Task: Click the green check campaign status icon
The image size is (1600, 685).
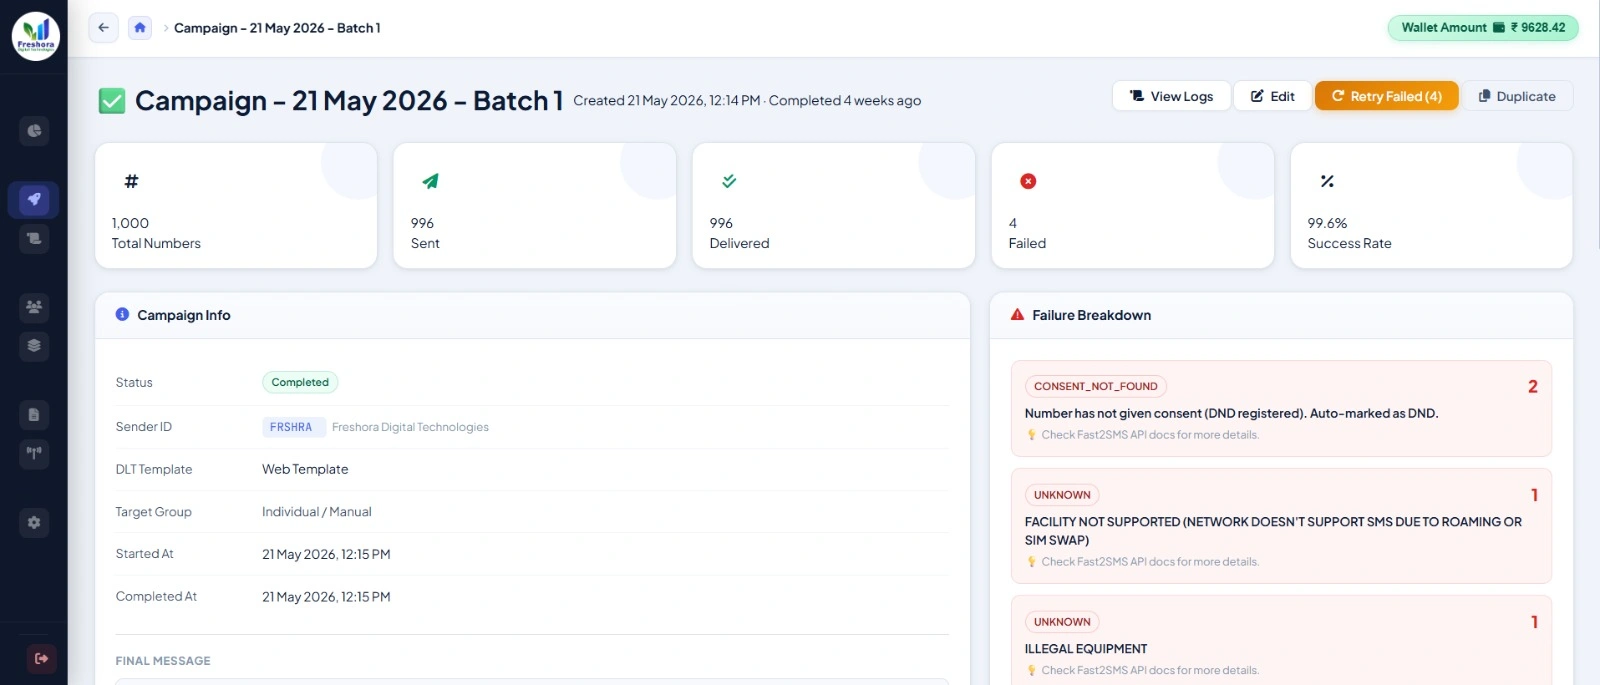Action: [x=112, y=101]
